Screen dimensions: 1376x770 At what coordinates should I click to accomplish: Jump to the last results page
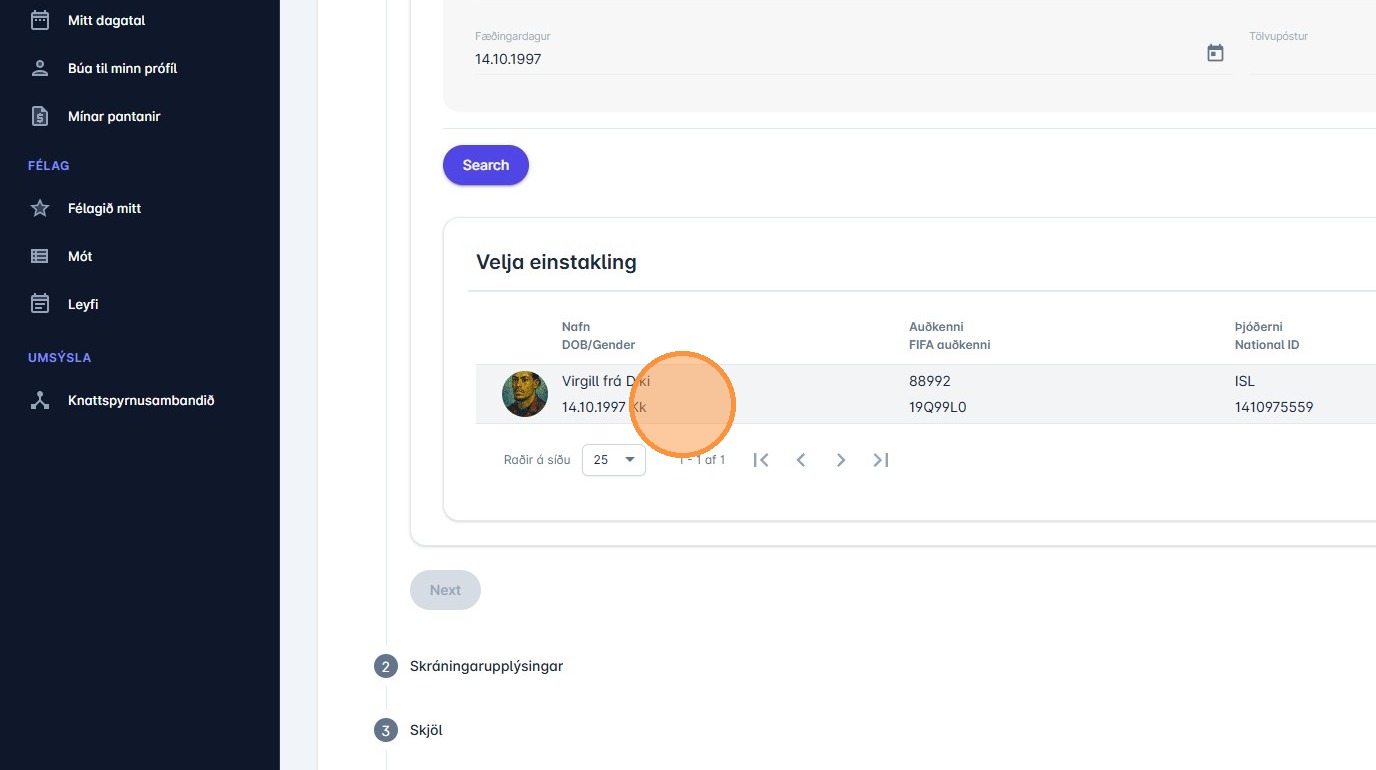(881, 460)
